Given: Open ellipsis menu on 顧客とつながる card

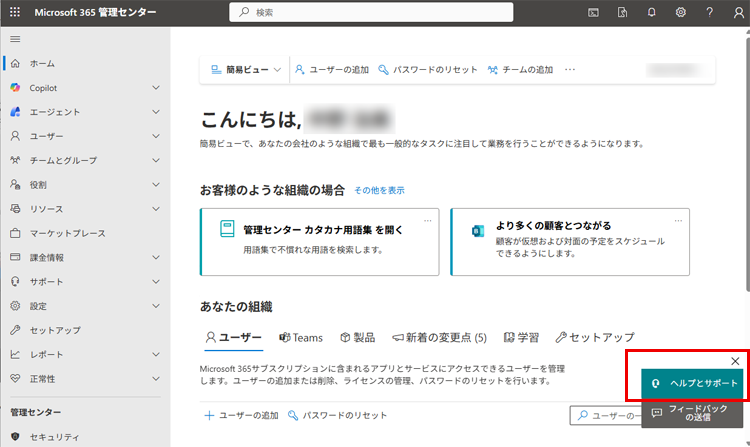Looking at the screenshot, I should coord(678,220).
